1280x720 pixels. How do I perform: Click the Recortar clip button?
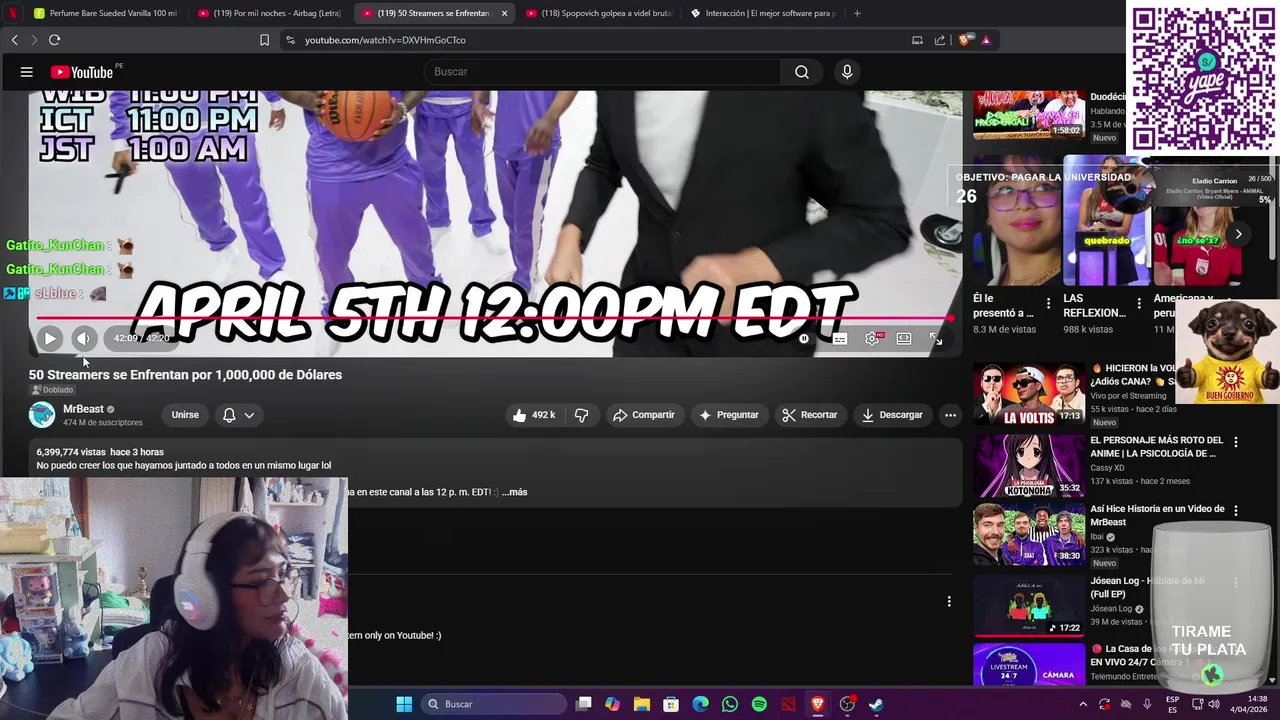pos(809,415)
